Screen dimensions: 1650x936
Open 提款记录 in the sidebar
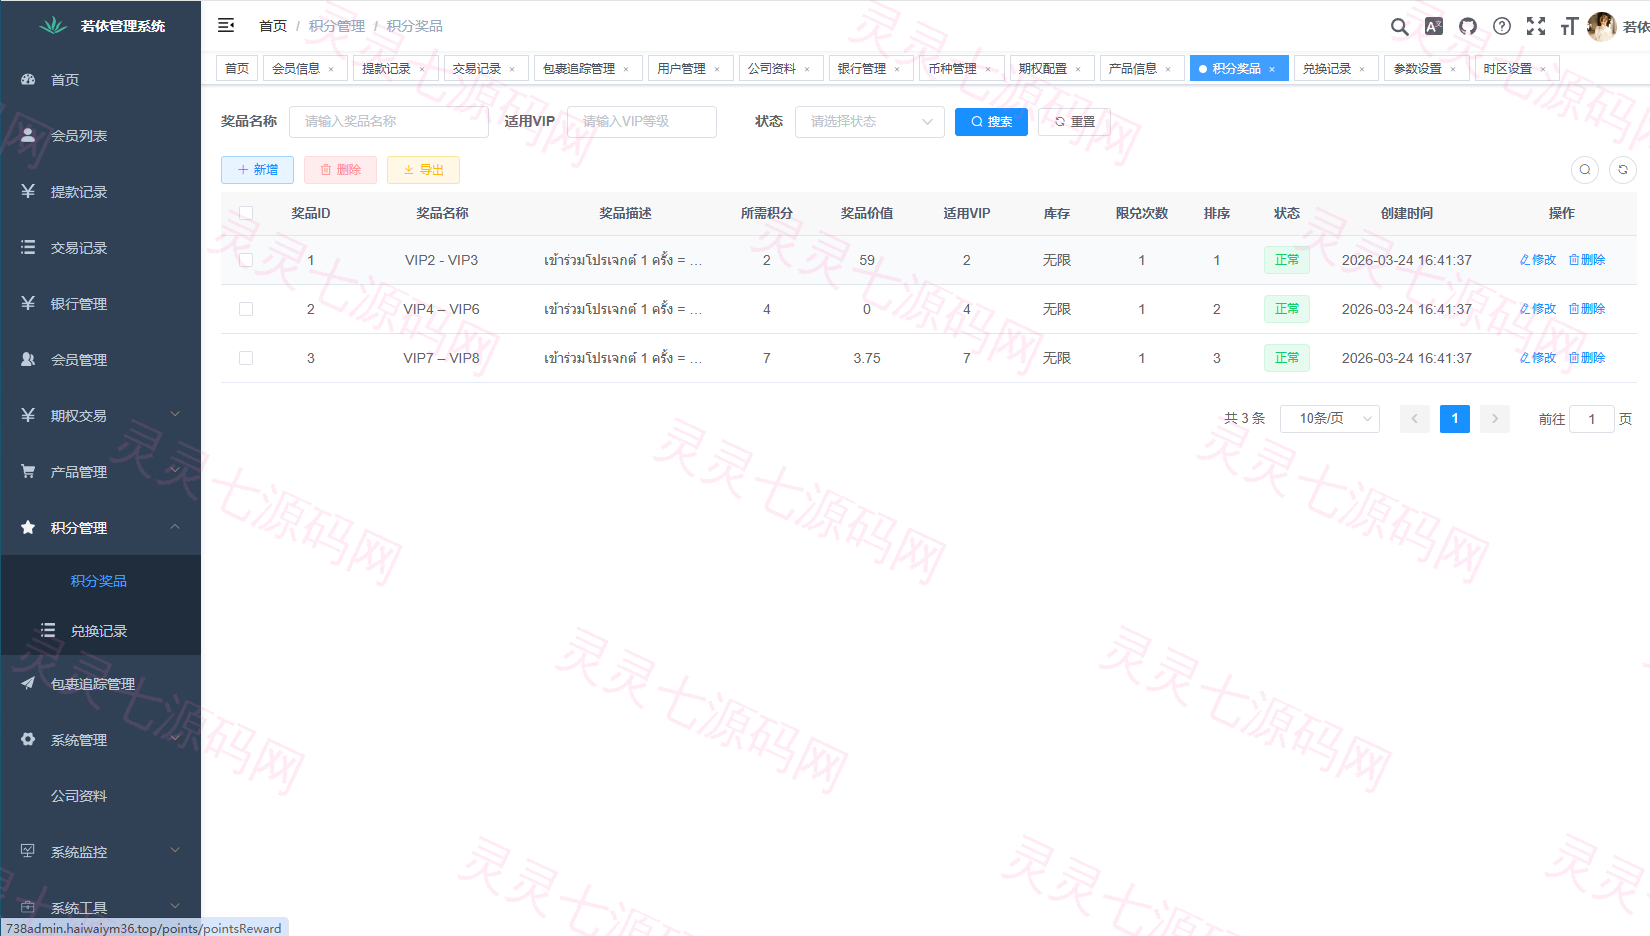100,192
